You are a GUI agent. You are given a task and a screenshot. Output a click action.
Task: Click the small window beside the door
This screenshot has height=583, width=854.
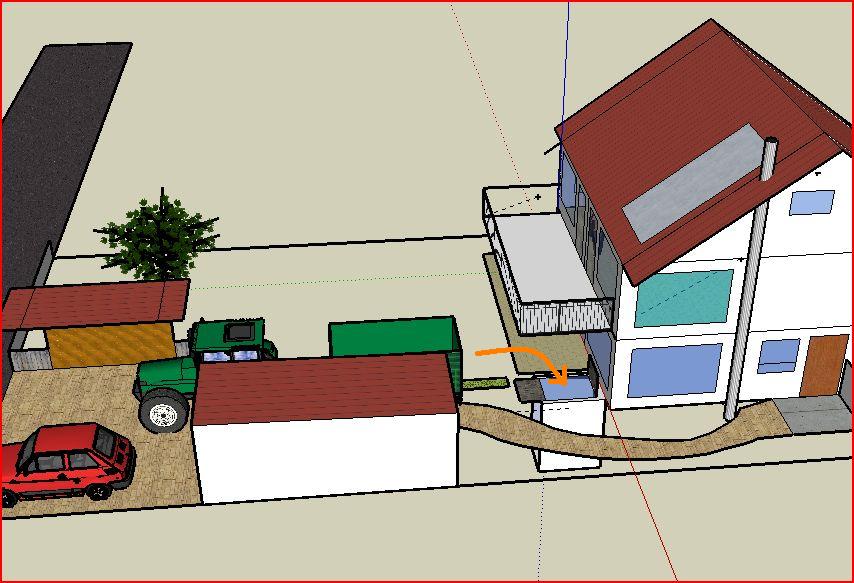click(x=777, y=356)
